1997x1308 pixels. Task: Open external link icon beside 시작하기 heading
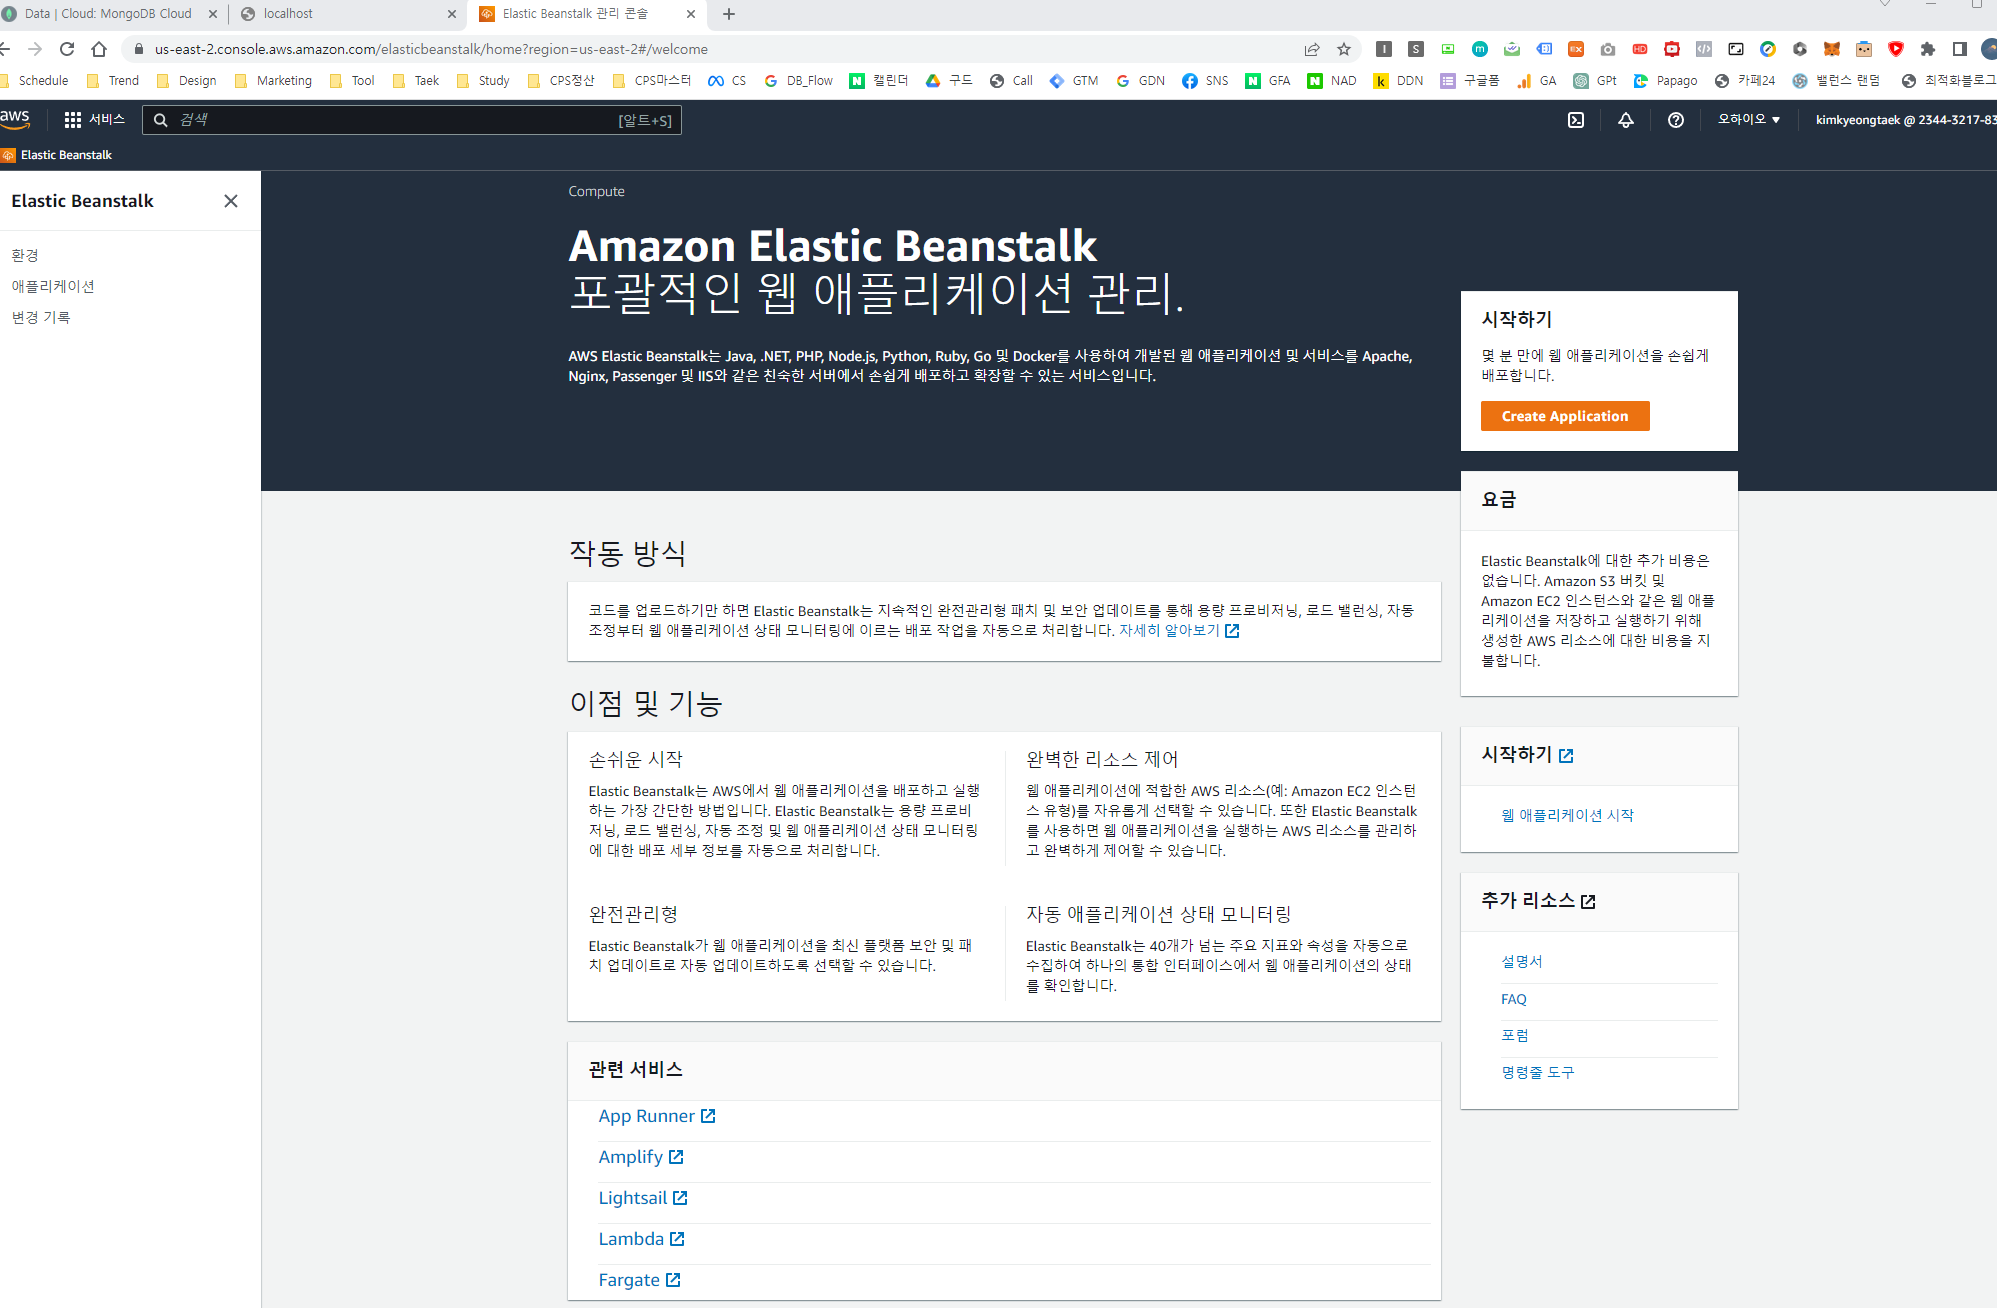point(1566,756)
